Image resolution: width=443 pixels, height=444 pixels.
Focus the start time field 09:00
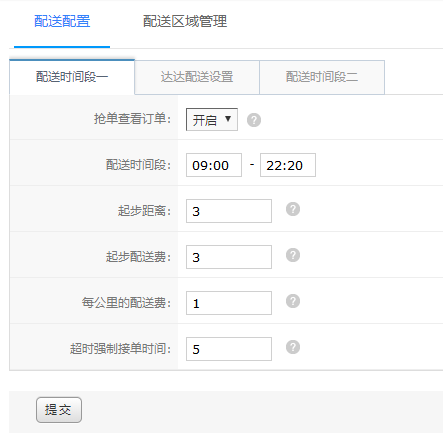tap(214, 165)
